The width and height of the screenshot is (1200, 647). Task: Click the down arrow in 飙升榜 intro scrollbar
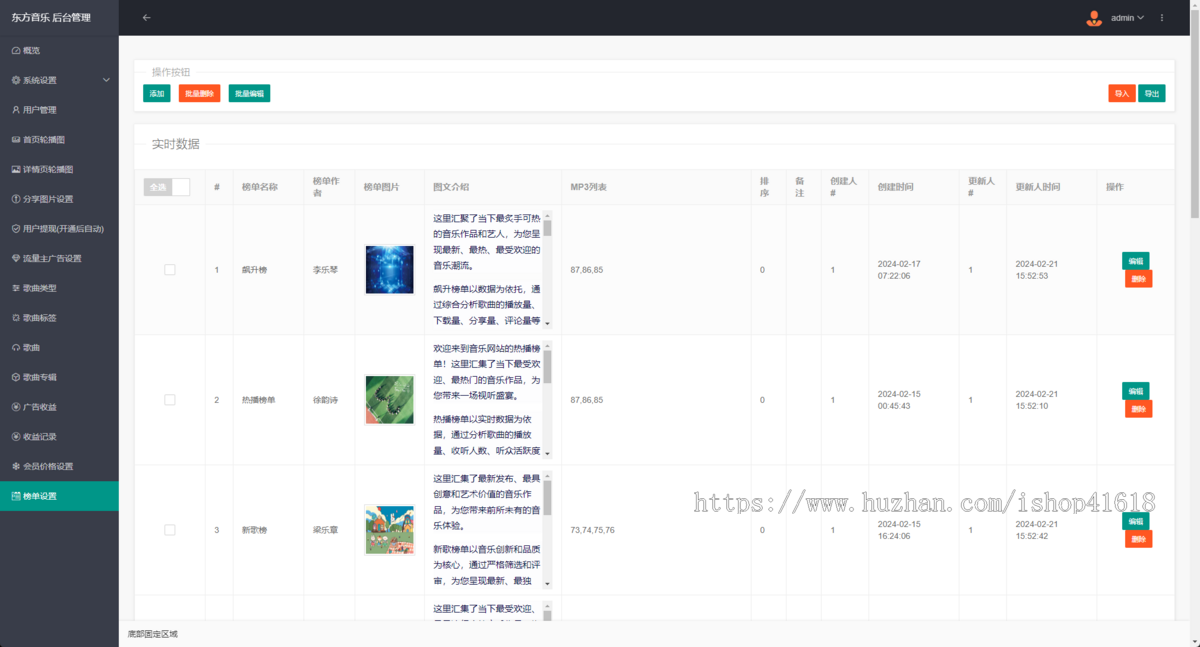547,324
